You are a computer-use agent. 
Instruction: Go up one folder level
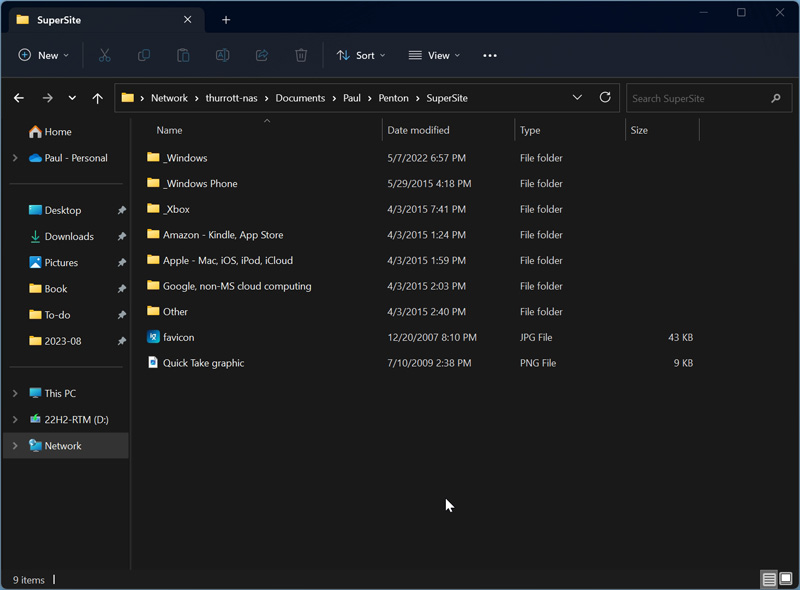tap(97, 98)
